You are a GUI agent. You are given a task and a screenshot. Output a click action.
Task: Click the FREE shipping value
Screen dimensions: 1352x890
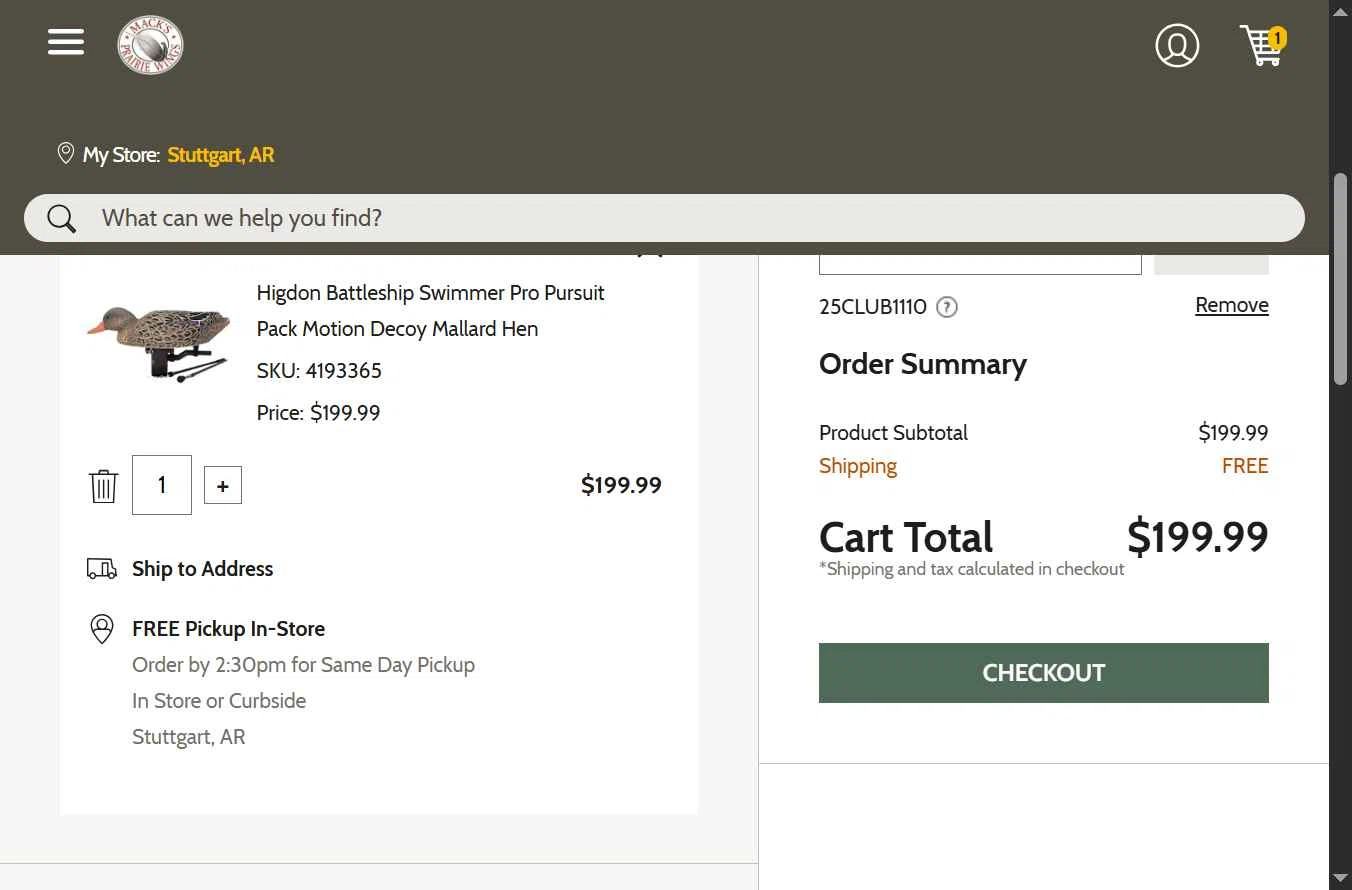tap(1245, 466)
